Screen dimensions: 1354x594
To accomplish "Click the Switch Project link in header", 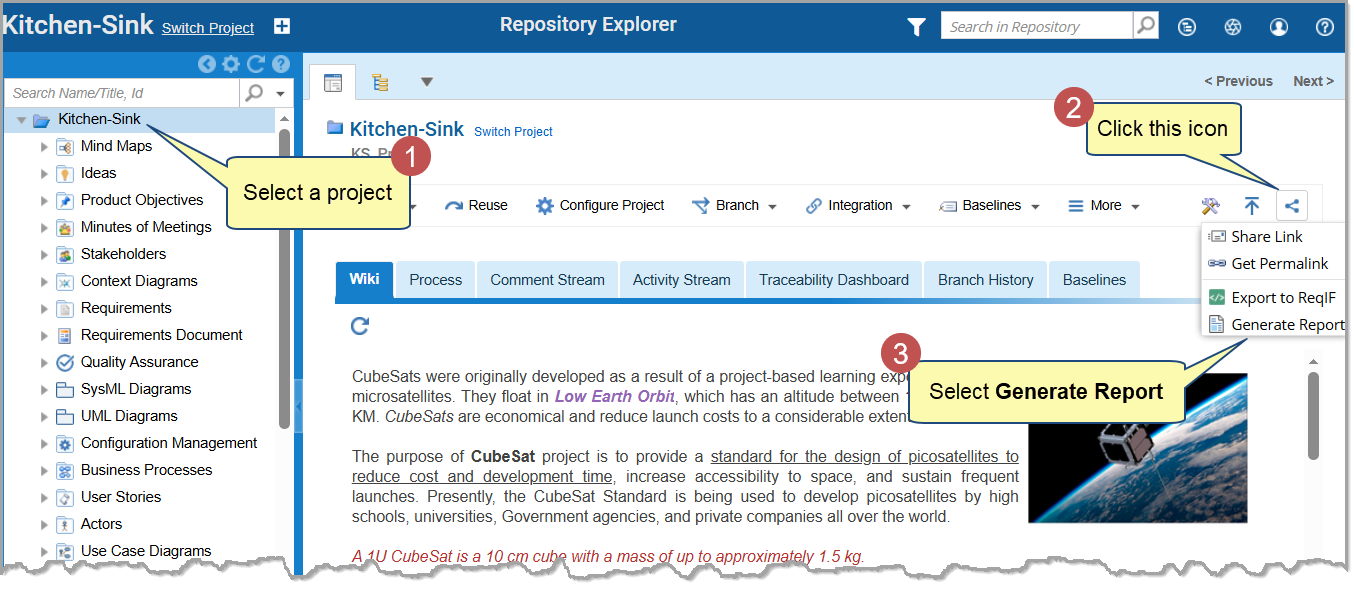I will tap(208, 28).
